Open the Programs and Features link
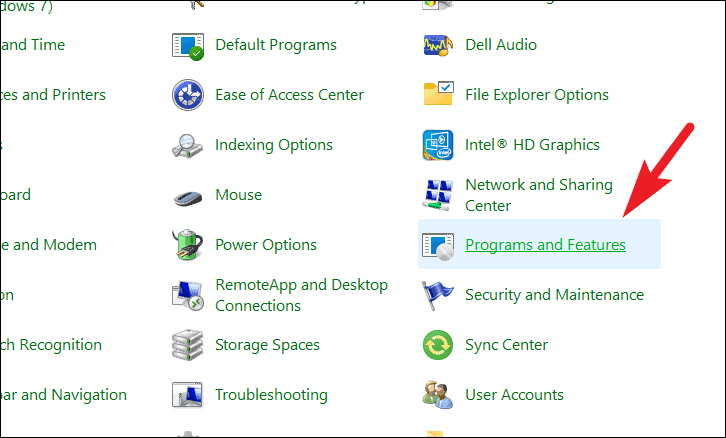Image resolution: width=726 pixels, height=438 pixels. 545,245
